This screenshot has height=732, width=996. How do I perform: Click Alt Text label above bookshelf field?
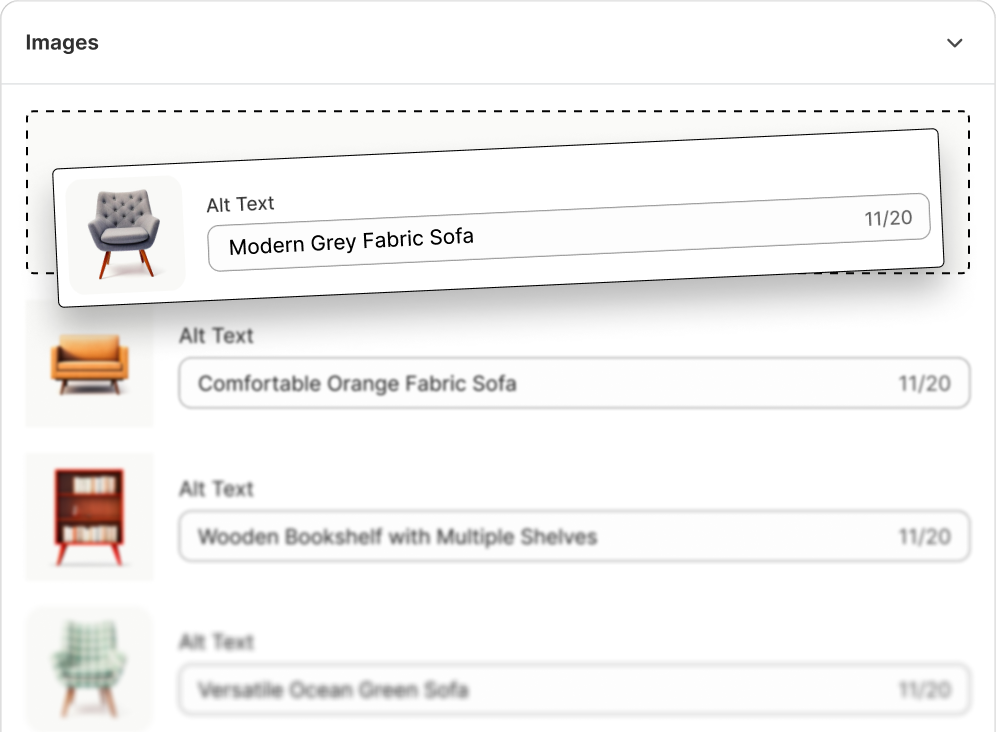[216, 489]
